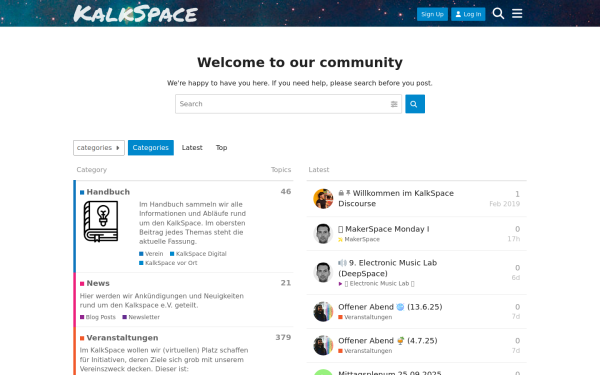Click the 379 topics count for Veranstaltungen
Viewport: 600px width, 375px height.
pos(283,338)
